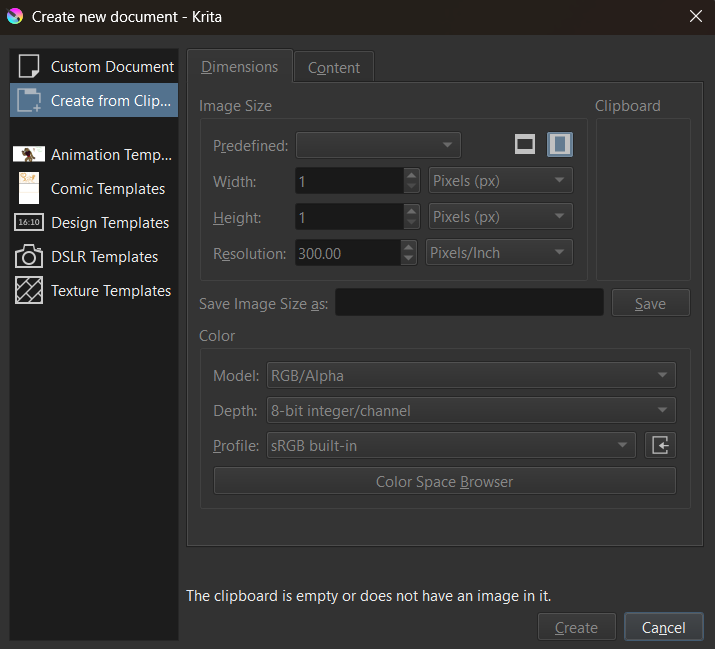Toggle landscape orientation button

point(525,145)
